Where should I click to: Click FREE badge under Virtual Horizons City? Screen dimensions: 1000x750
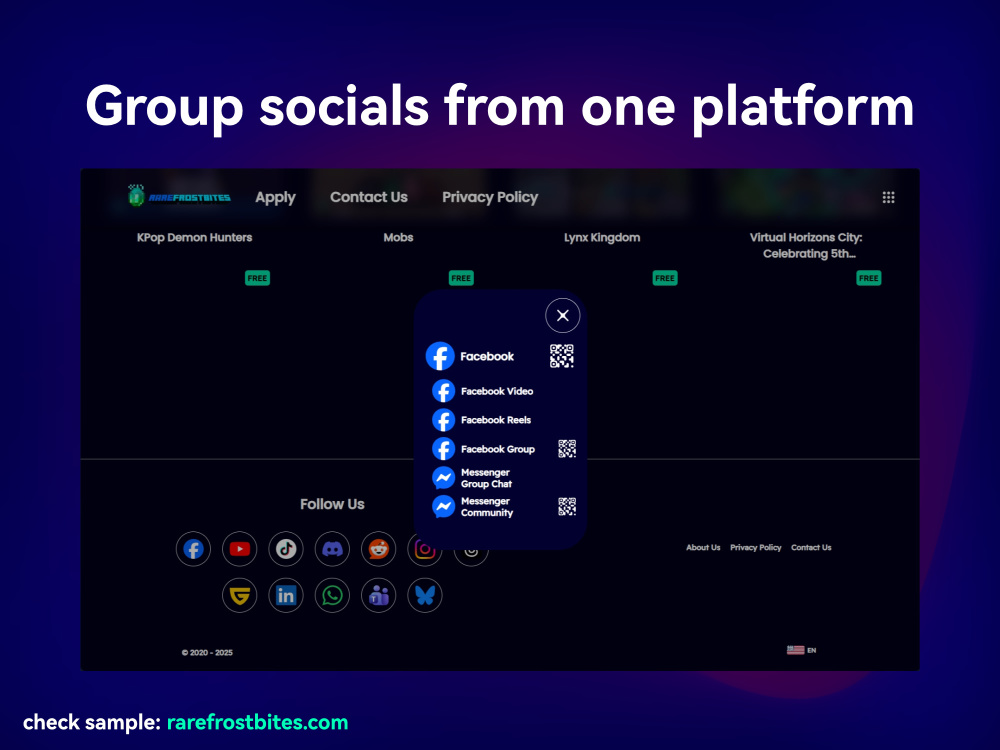[869, 278]
